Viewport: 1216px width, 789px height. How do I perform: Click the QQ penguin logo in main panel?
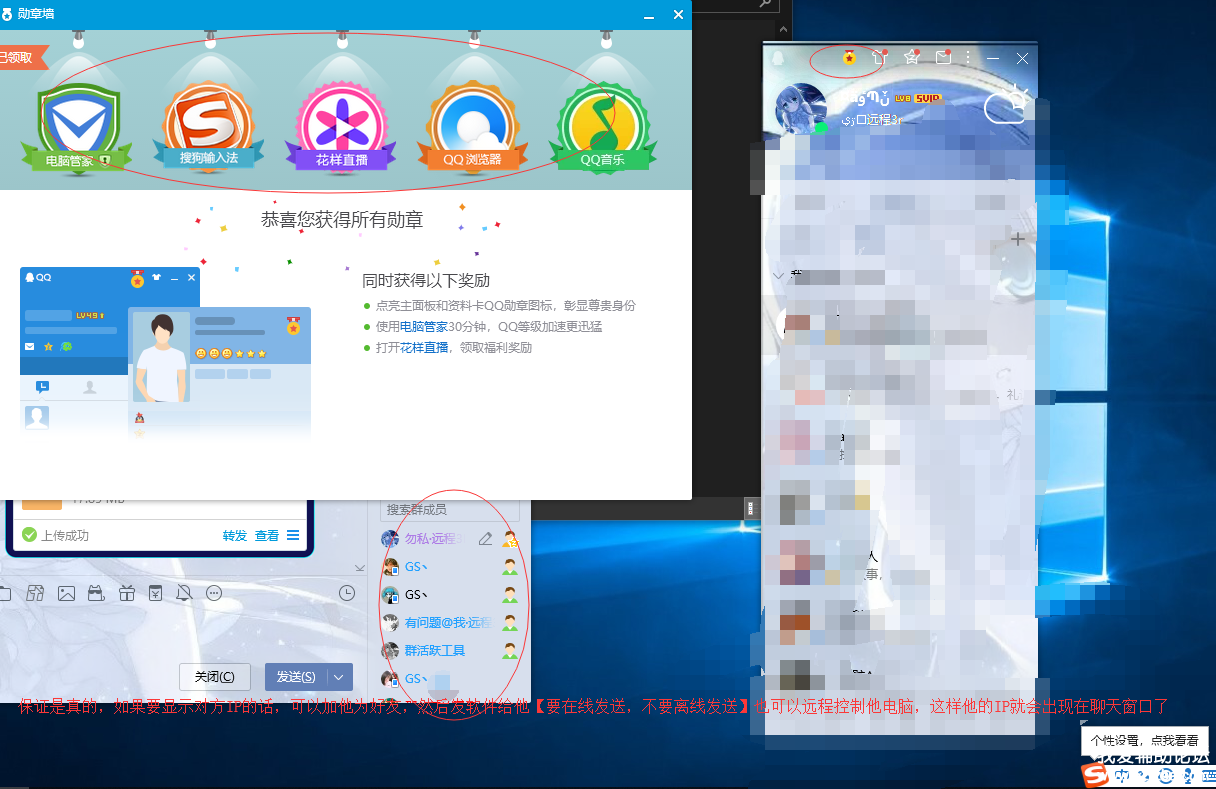point(777,58)
